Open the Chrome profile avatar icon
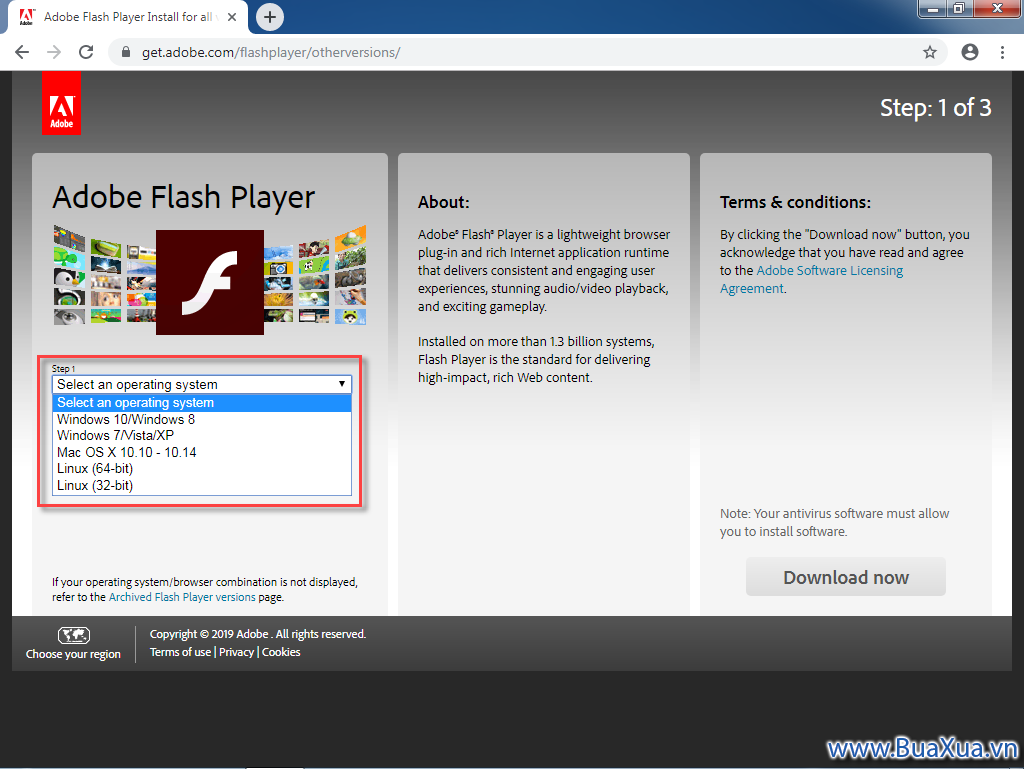Image resolution: width=1024 pixels, height=769 pixels. (x=970, y=52)
